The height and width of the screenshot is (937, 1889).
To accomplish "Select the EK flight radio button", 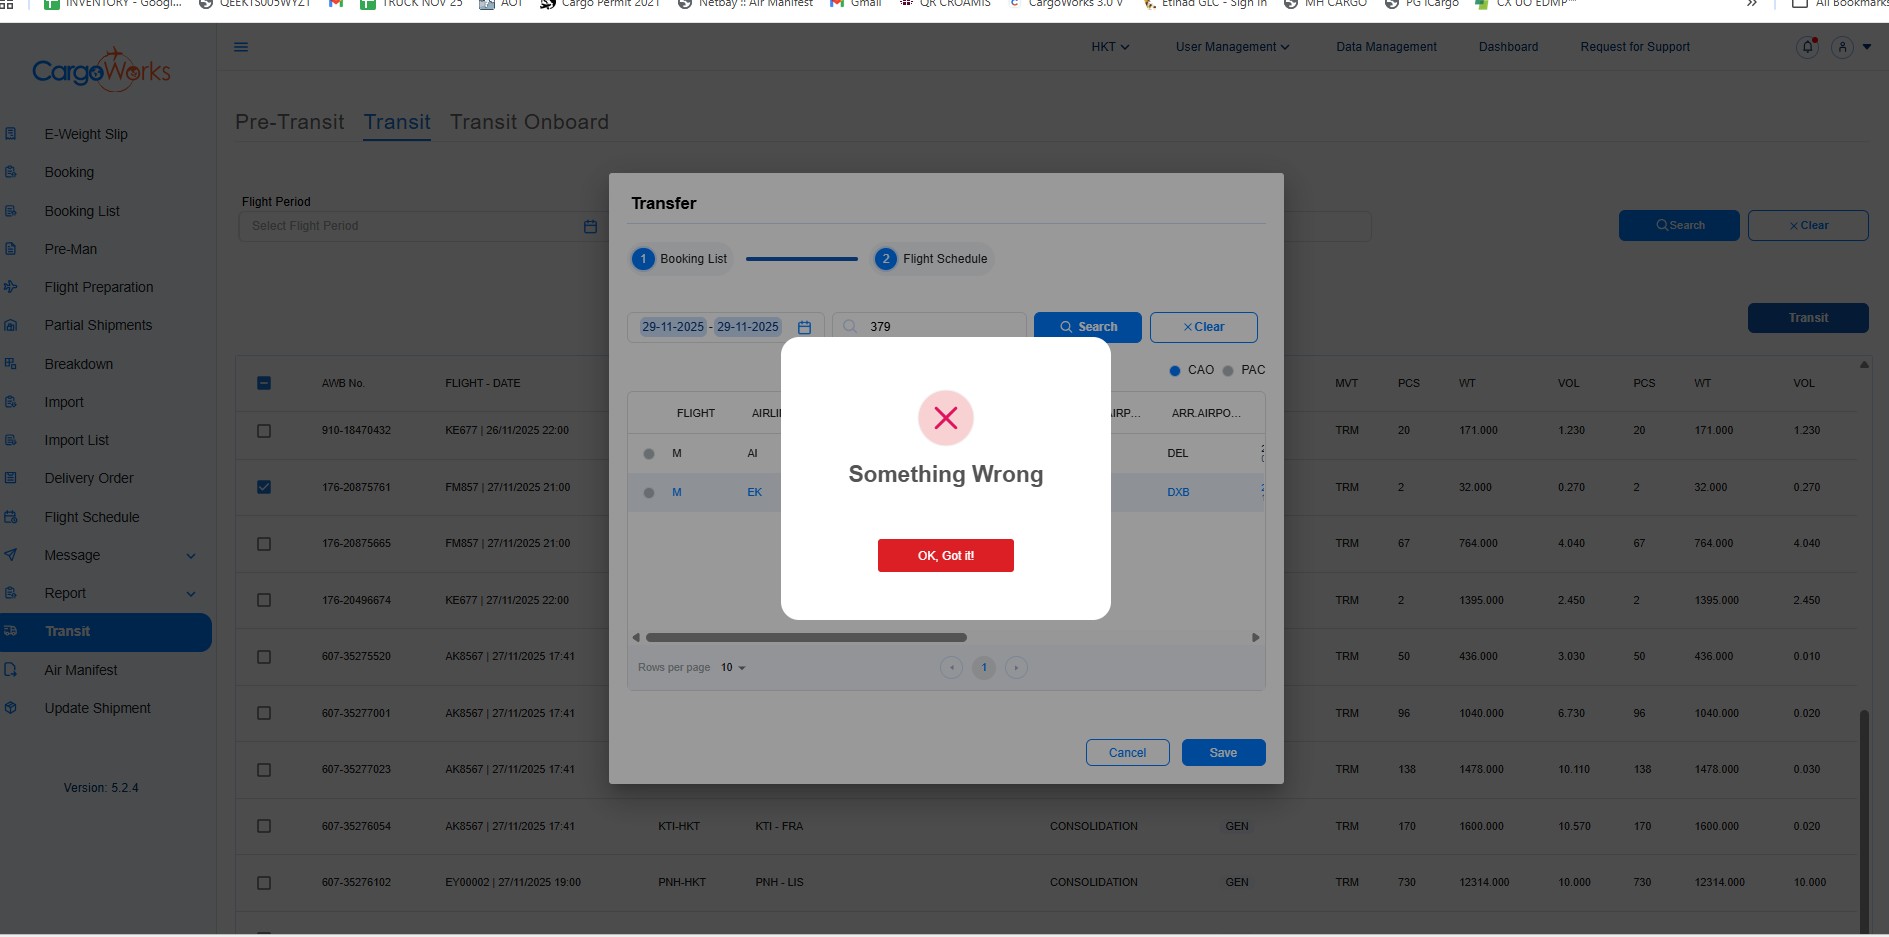I will pyautogui.click(x=649, y=493).
